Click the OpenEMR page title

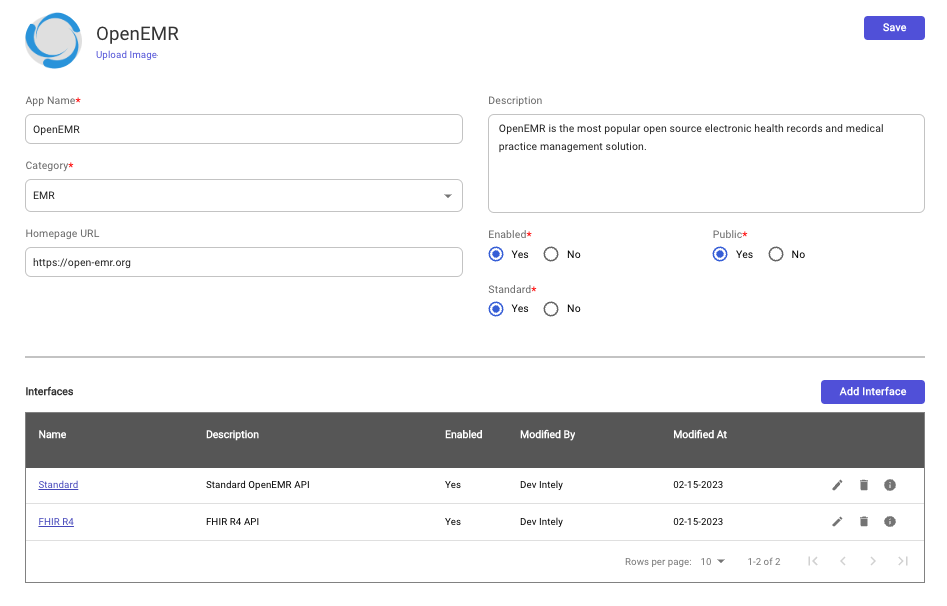pyautogui.click(x=138, y=34)
